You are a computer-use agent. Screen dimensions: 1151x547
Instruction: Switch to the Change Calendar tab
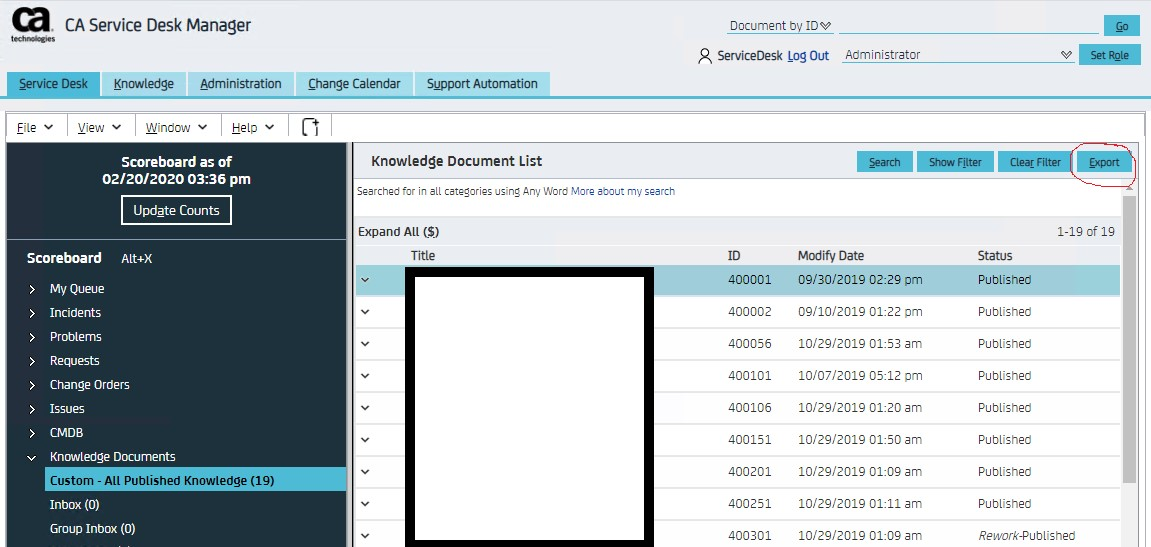354,84
